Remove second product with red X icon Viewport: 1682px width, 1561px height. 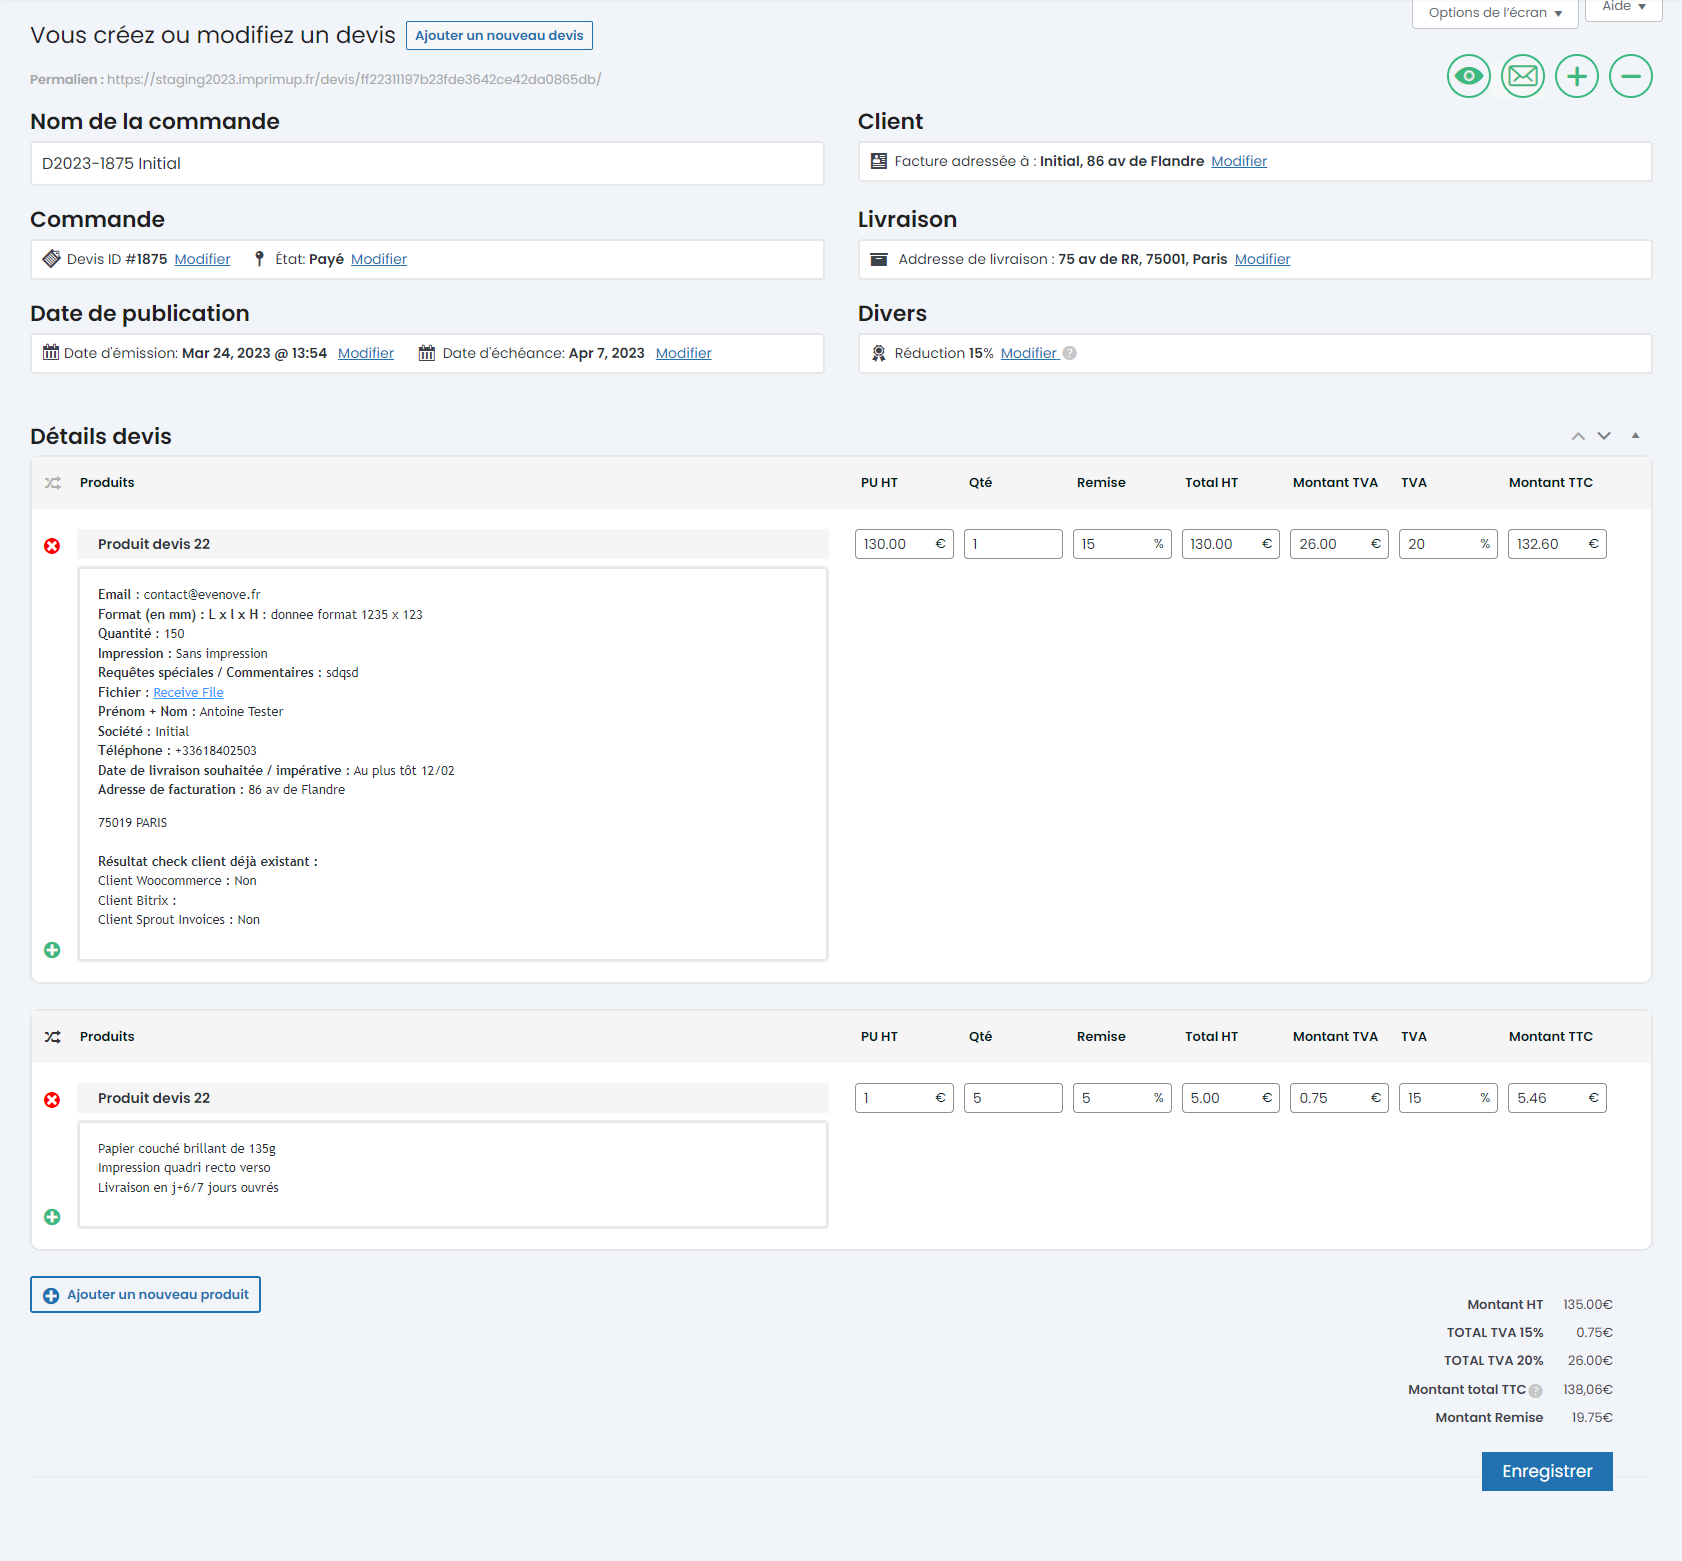tap(52, 1100)
